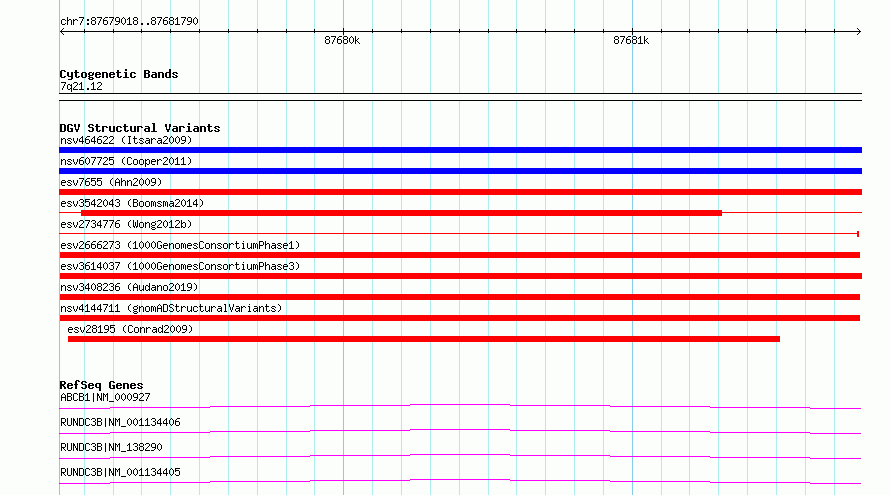Click the ABCB1|NM_000927 gene label

[x=105, y=397]
